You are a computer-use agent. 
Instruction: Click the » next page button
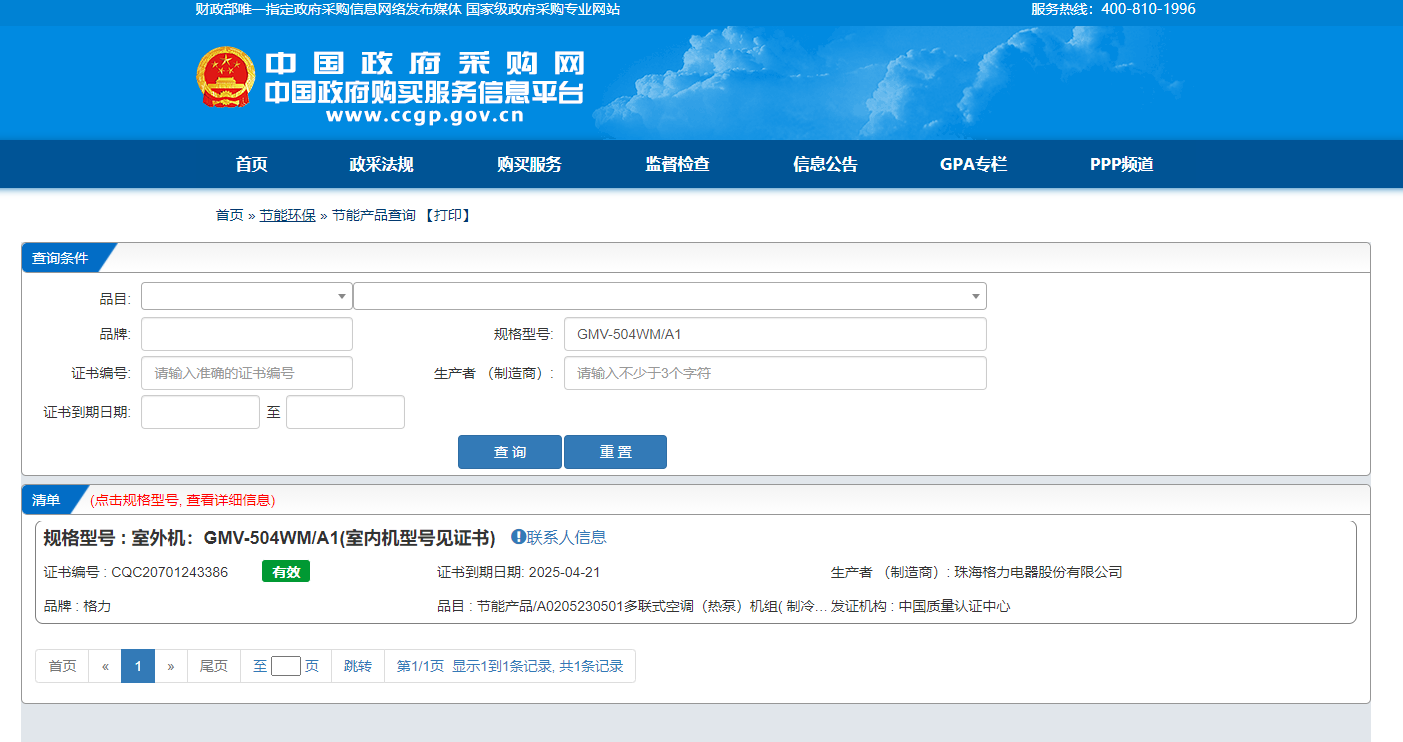point(171,666)
